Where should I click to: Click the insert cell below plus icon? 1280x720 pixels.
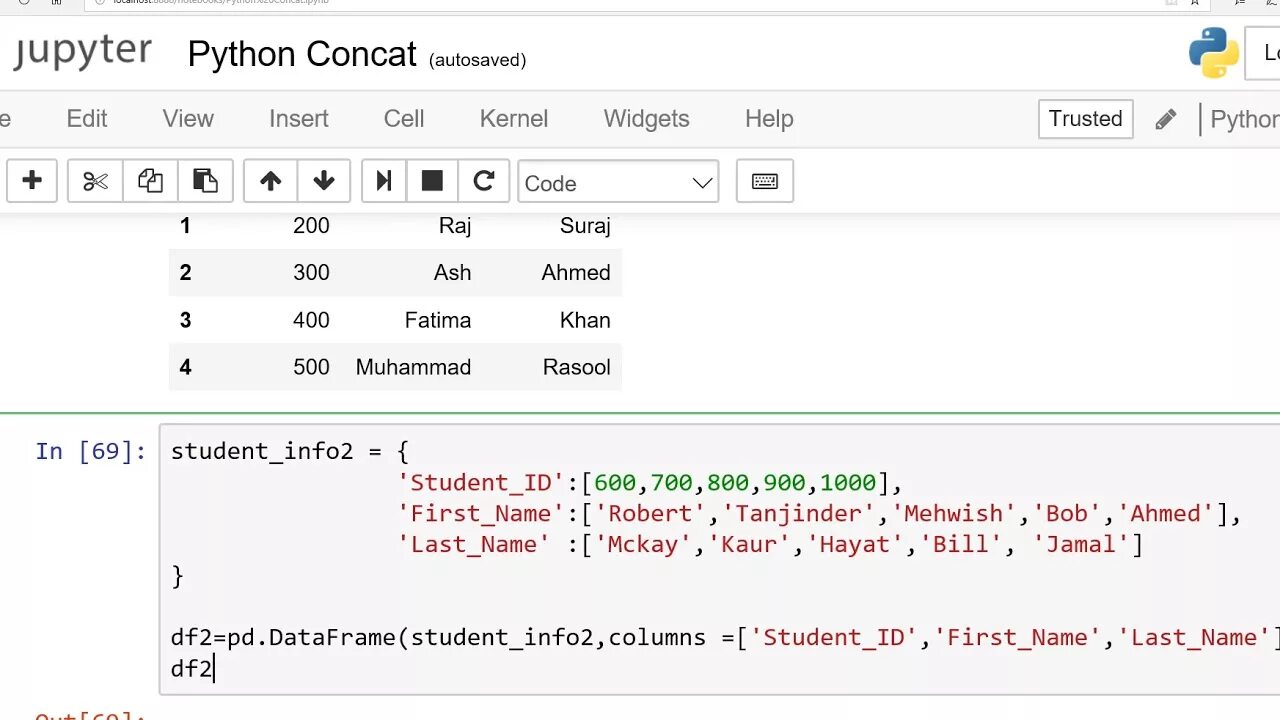(32, 181)
